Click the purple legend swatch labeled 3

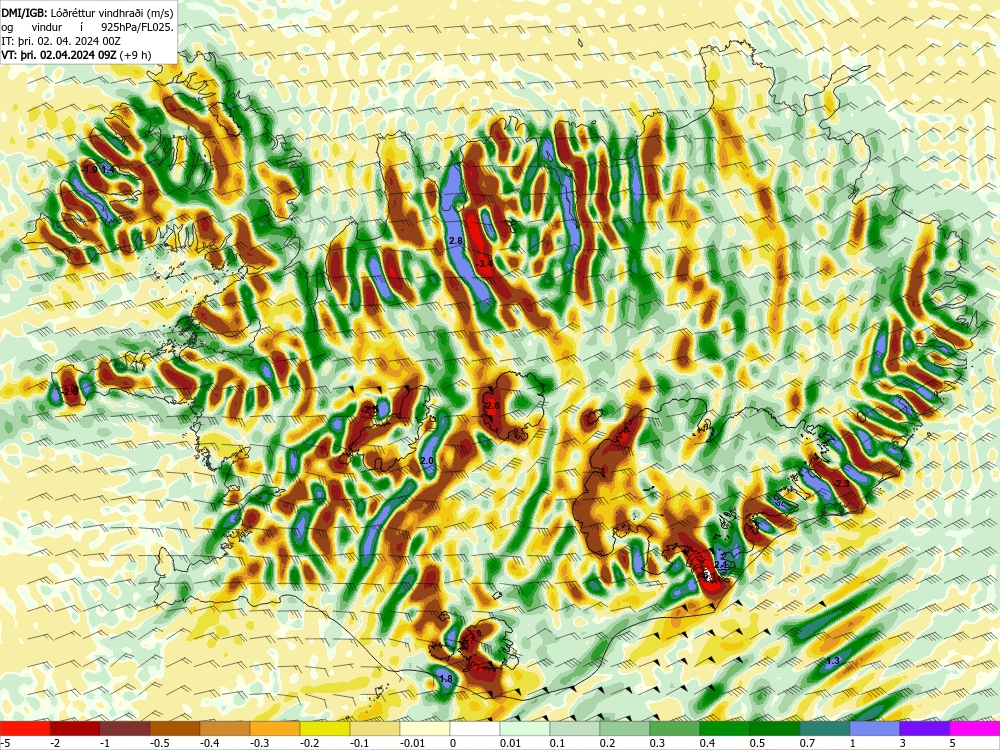pyautogui.click(x=925, y=728)
